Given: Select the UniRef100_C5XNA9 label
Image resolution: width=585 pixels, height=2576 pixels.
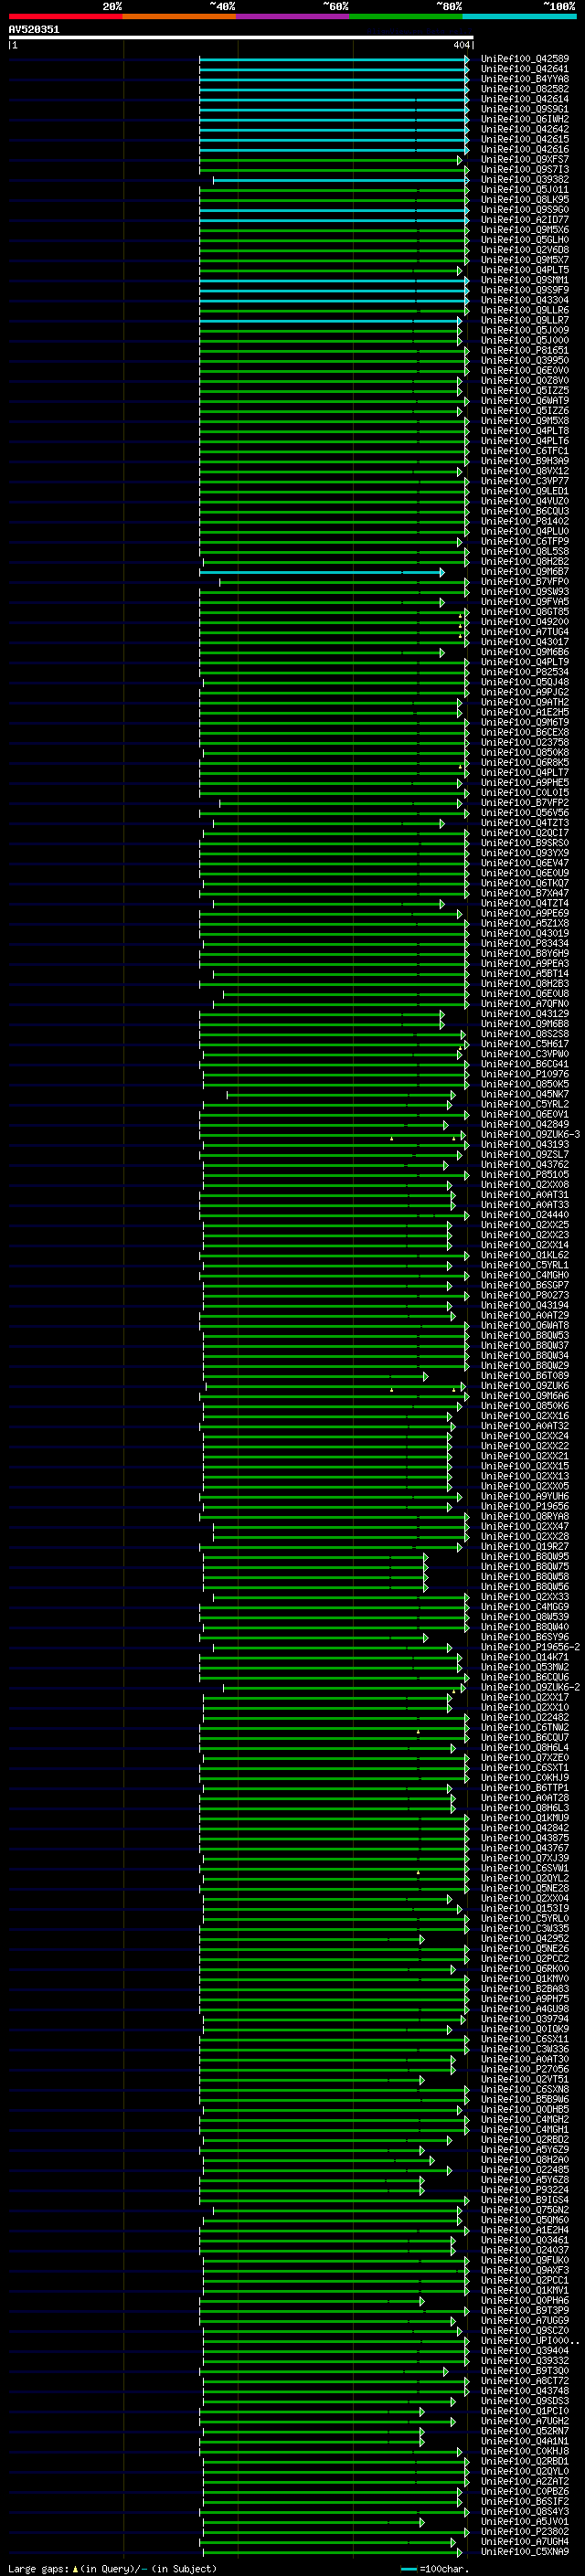Looking at the screenshot, I should pyautogui.click(x=525, y=2552).
